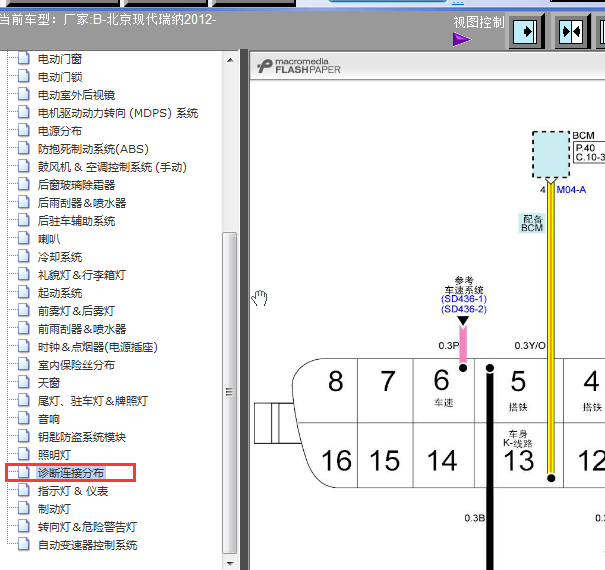This screenshot has width=605, height=570.
Task: Click document icon beside 音响
Action: click(24, 418)
